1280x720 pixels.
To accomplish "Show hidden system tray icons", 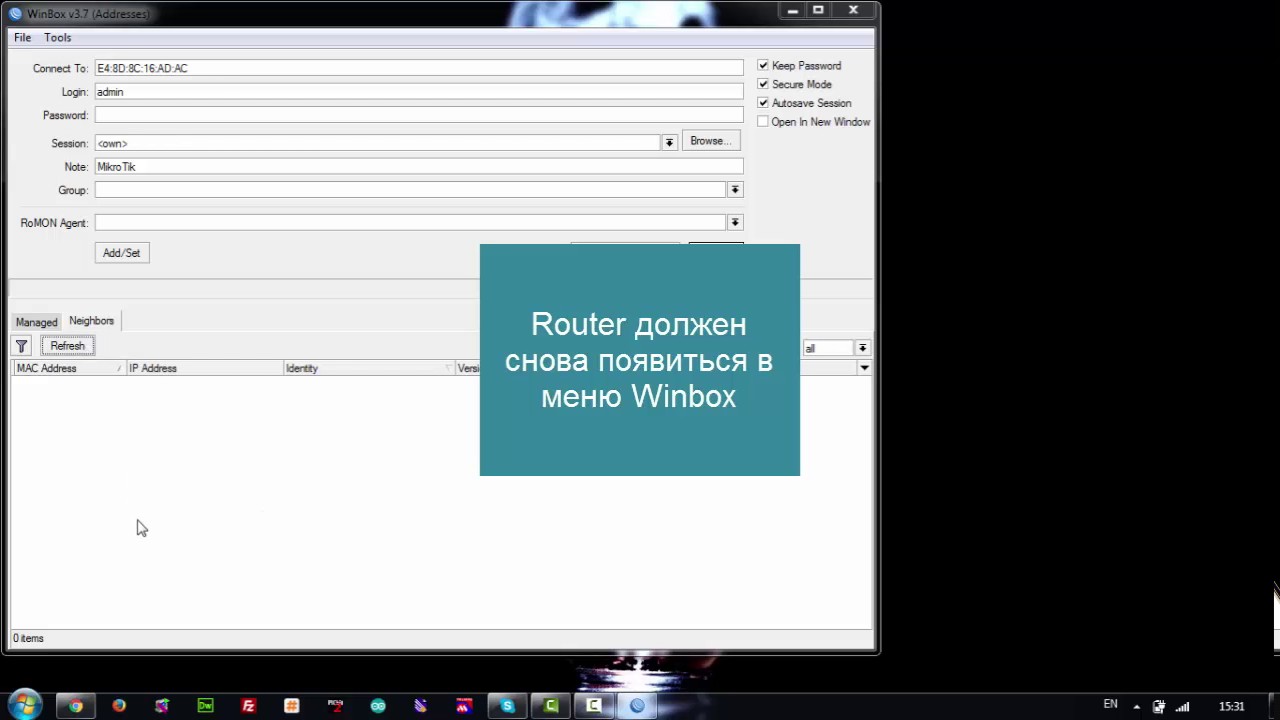I will [x=1136, y=707].
